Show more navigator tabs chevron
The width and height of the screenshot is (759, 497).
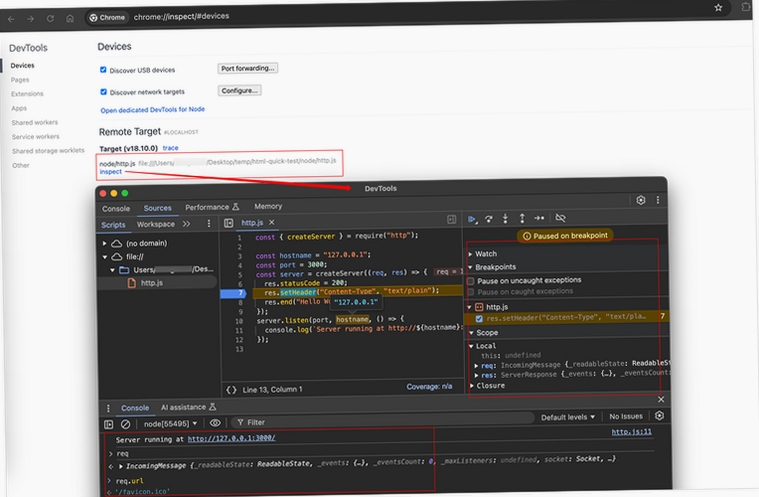(x=186, y=224)
